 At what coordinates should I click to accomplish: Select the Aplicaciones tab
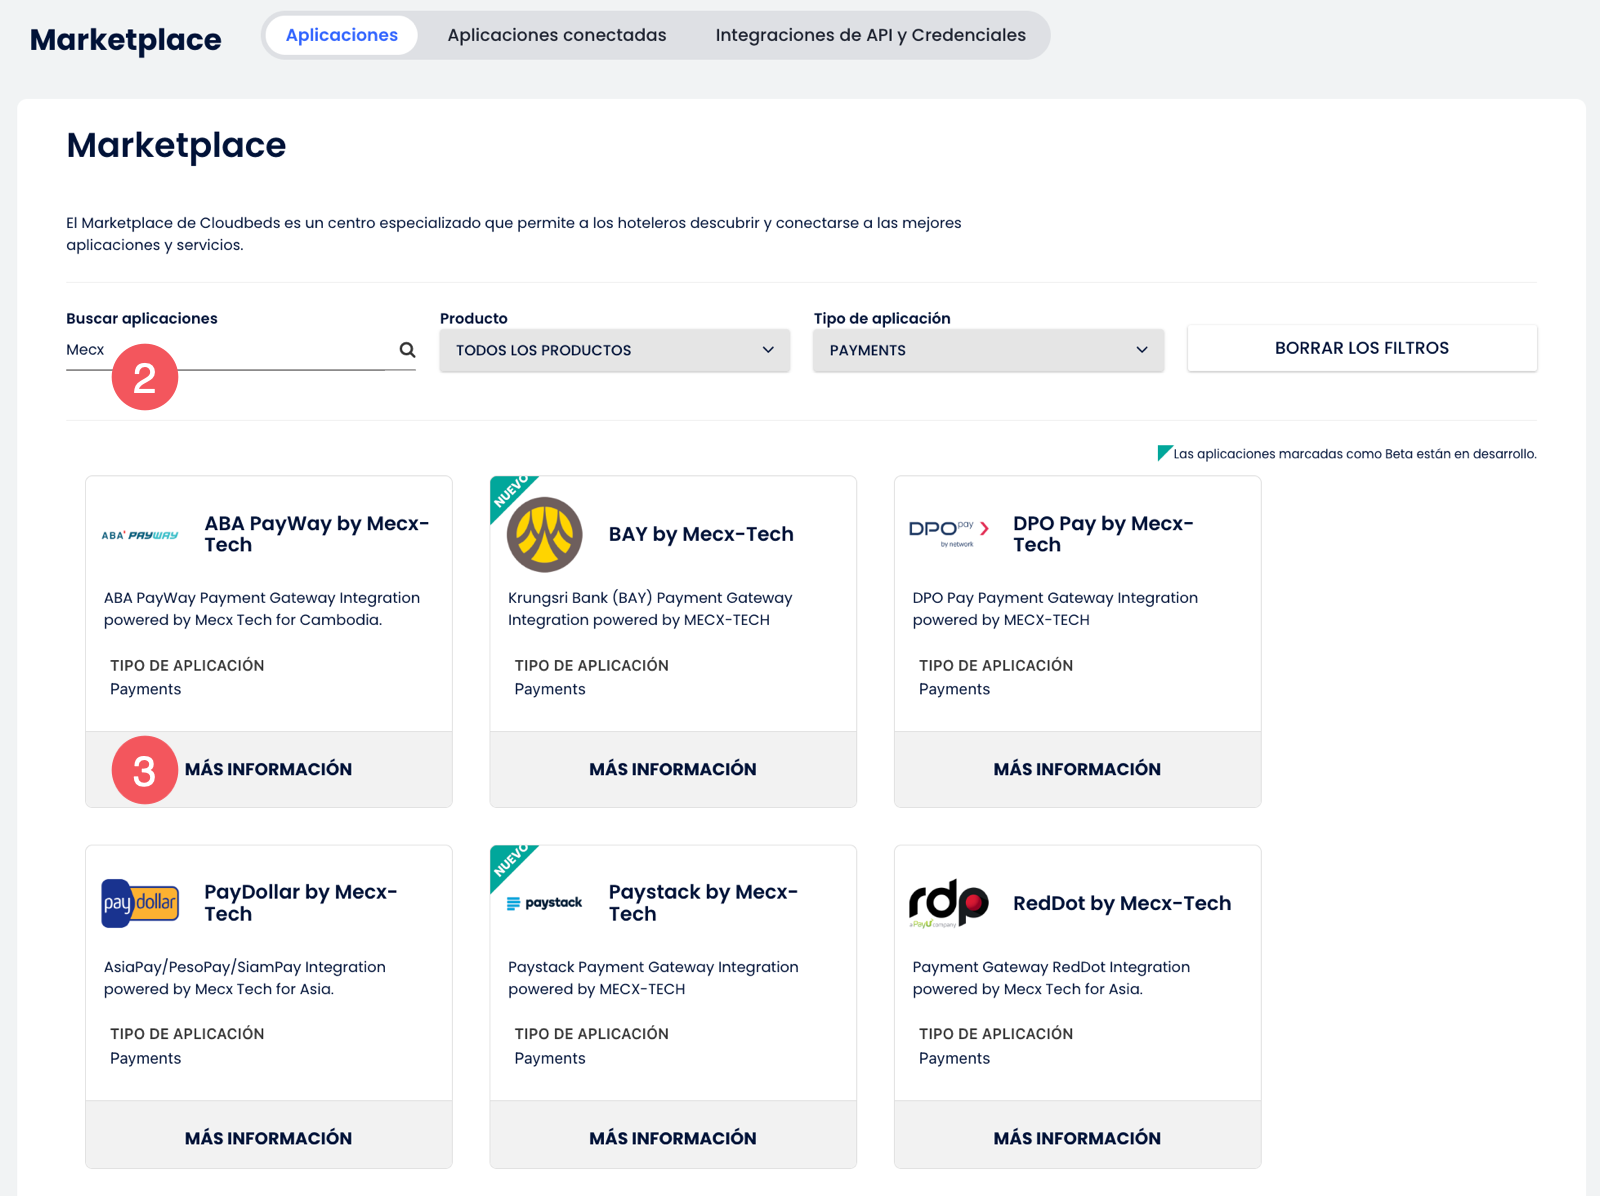(x=342, y=36)
